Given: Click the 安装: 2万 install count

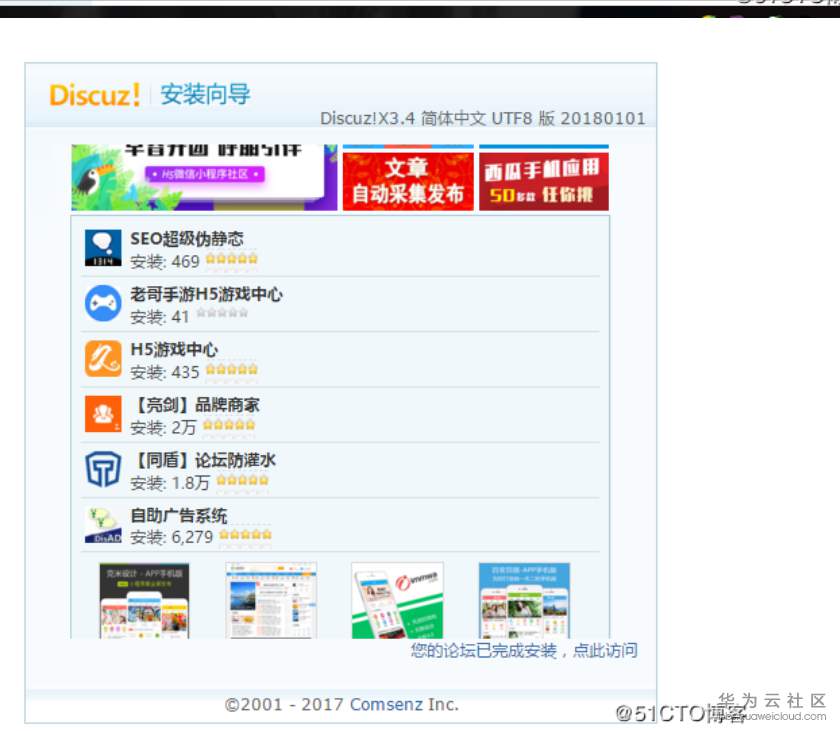Looking at the screenshot, I should pyautogui.click(x=163, y=427).
